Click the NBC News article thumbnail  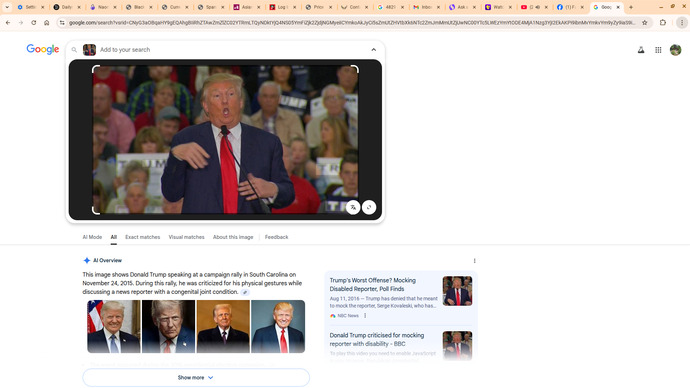point(457,291)
